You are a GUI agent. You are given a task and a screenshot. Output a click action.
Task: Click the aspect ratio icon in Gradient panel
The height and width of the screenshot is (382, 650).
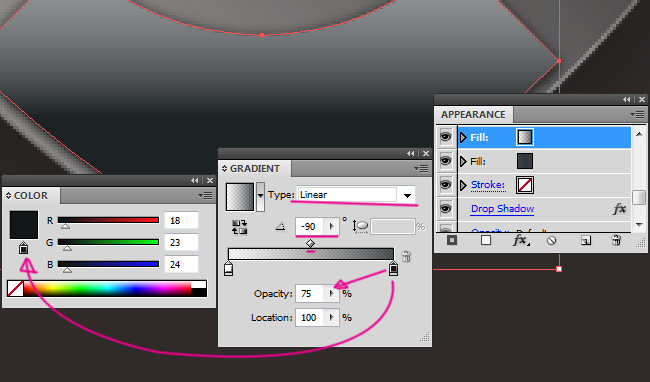pos(360,226)
